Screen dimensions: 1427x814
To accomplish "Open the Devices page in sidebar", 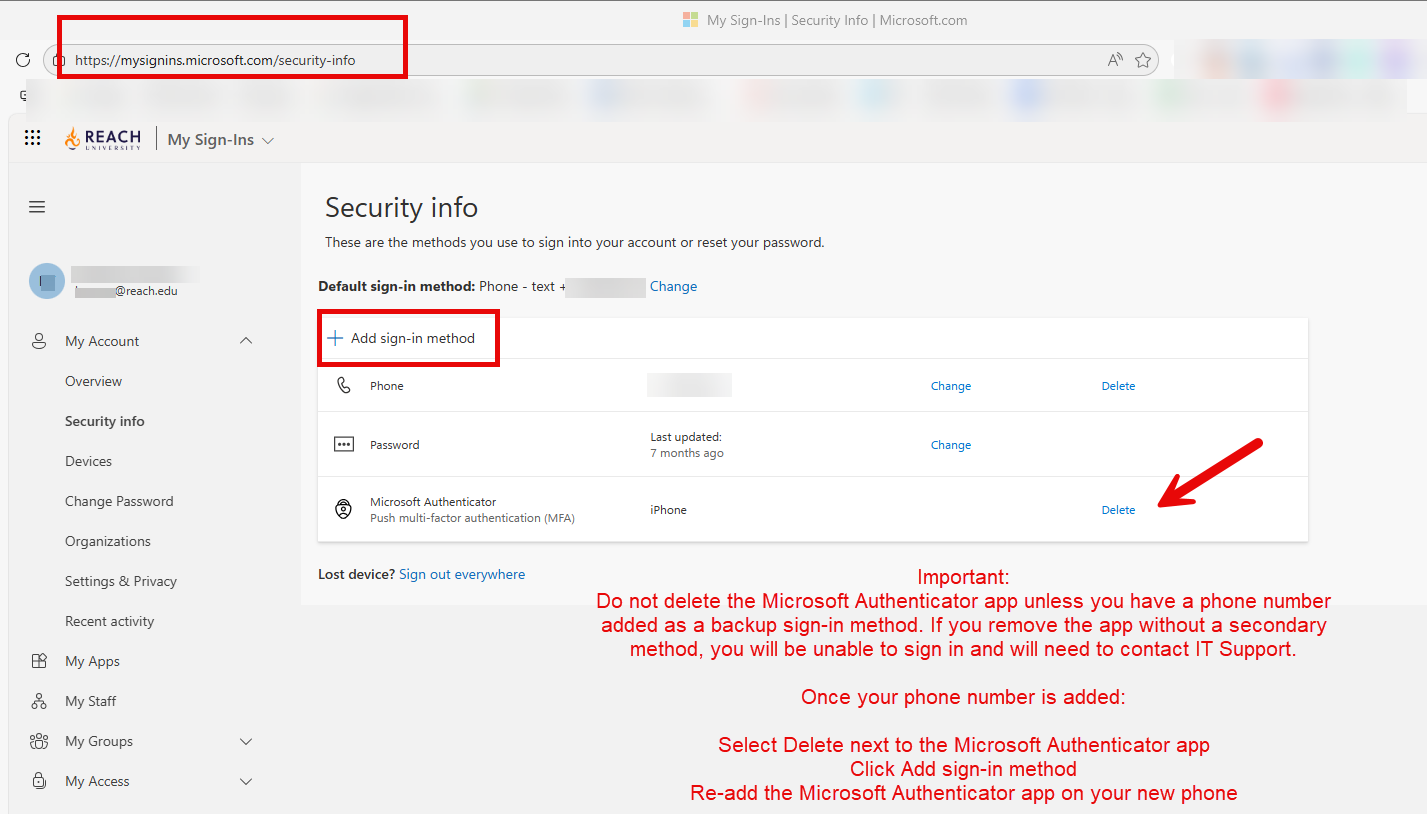I will click(88, 461).
